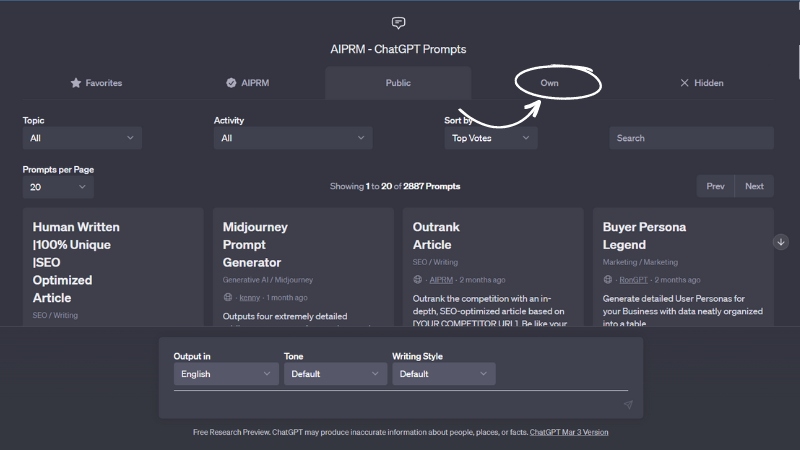Go to Next page of prompts
The height and width of the screenshot is (450, 800).
(x=754, y=186)
